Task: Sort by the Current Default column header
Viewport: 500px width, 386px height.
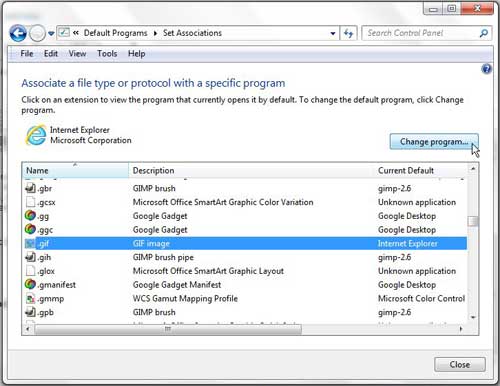Action: 420,170
